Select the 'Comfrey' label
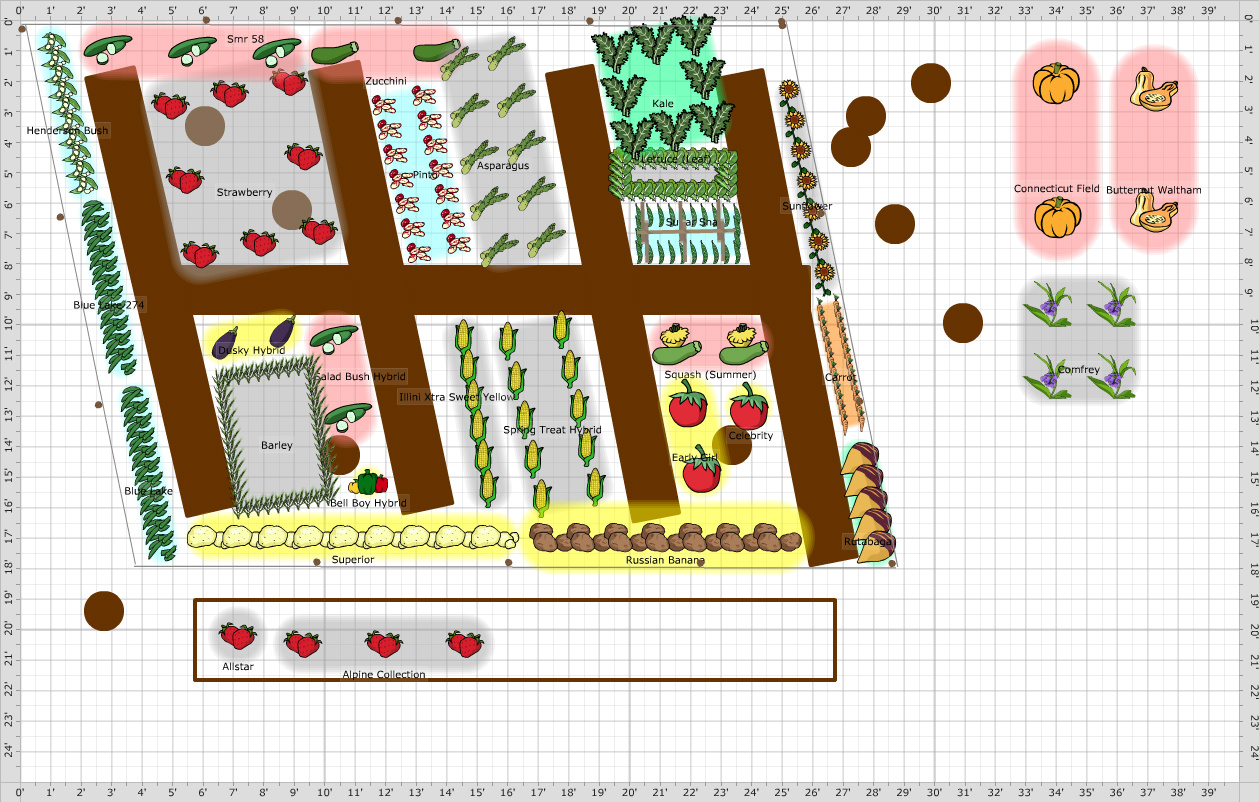 point(1079,369)
